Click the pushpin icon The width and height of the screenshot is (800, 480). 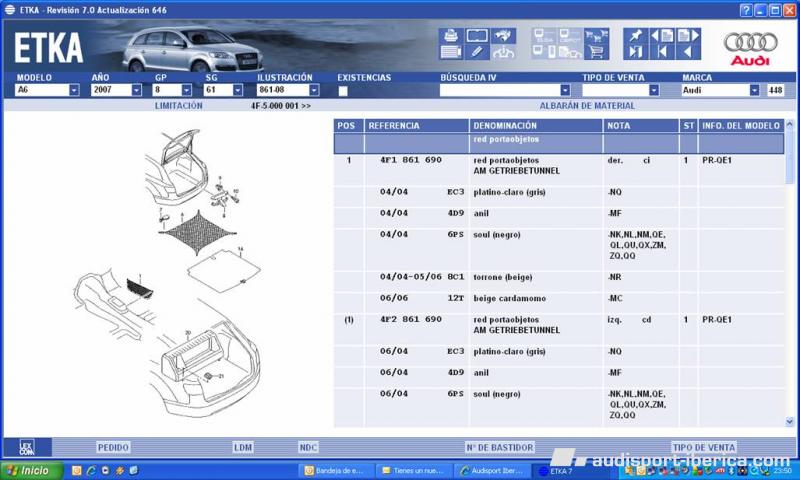(x=636, y=36)
